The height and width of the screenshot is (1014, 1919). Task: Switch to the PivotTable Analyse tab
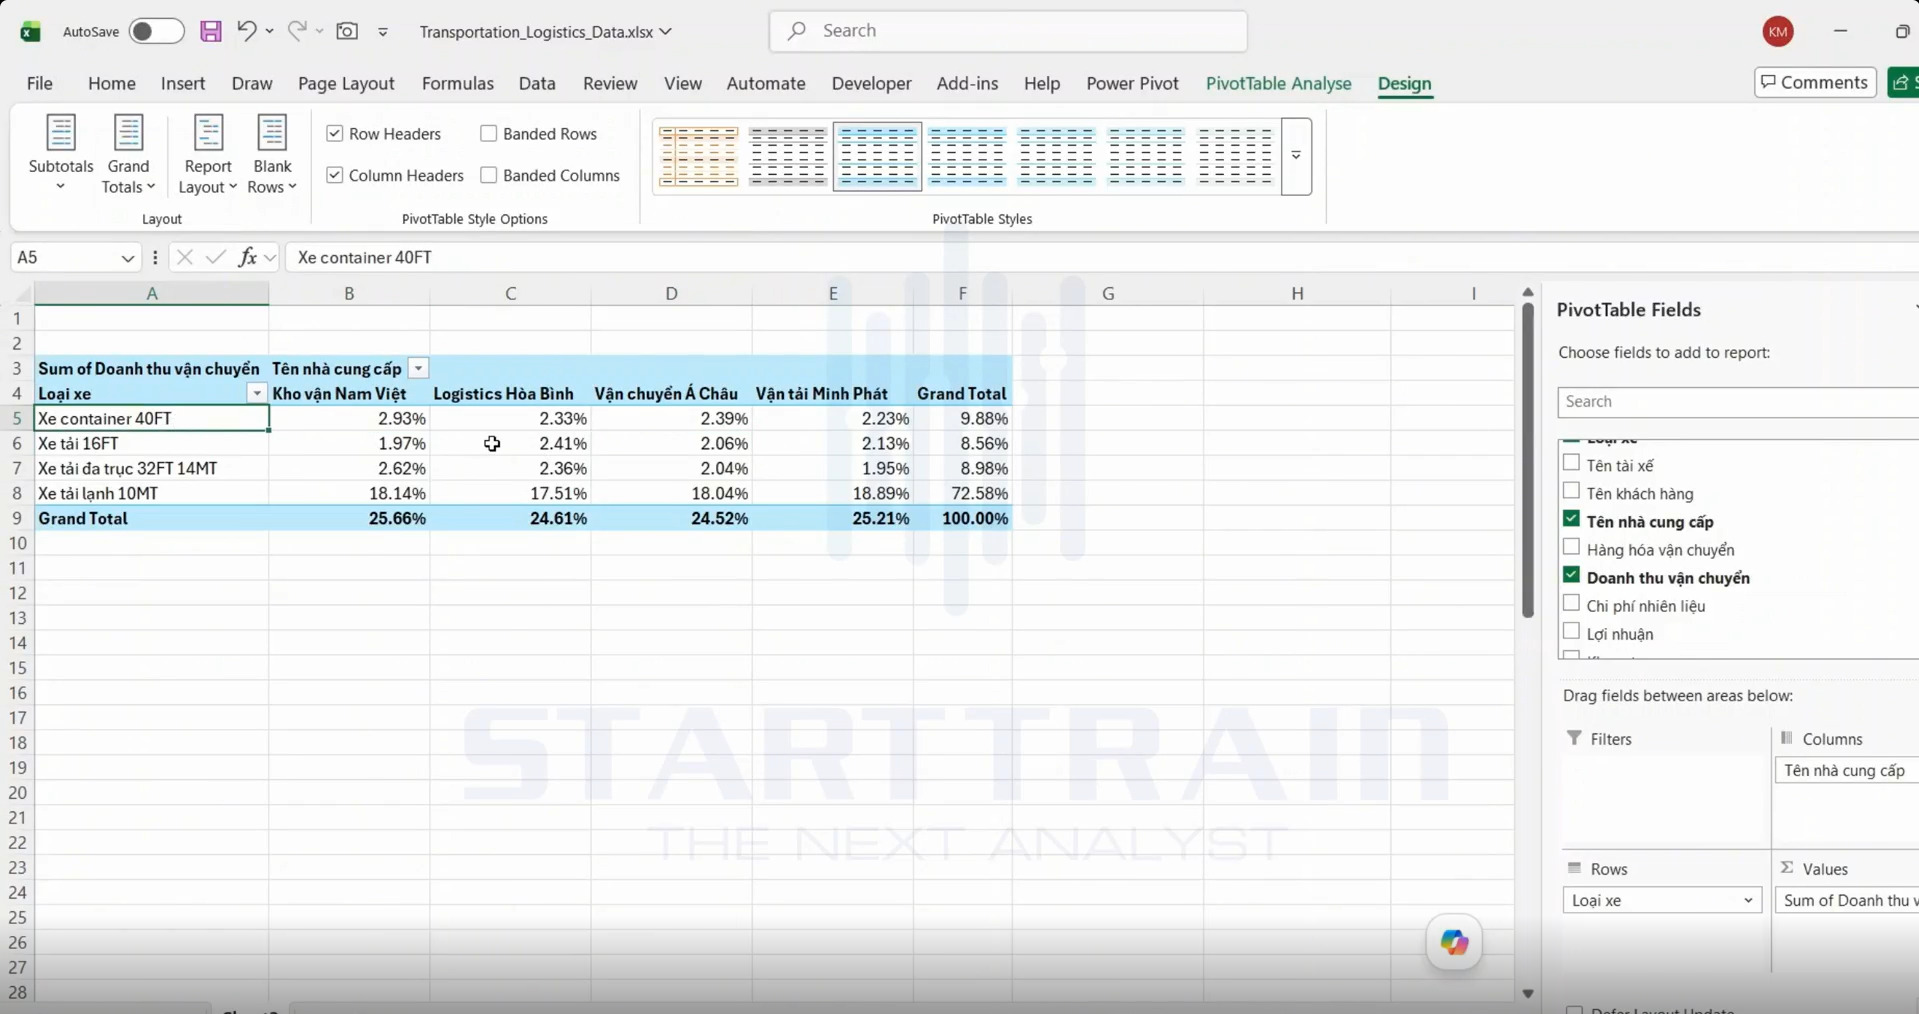(x=1278, y=83)
